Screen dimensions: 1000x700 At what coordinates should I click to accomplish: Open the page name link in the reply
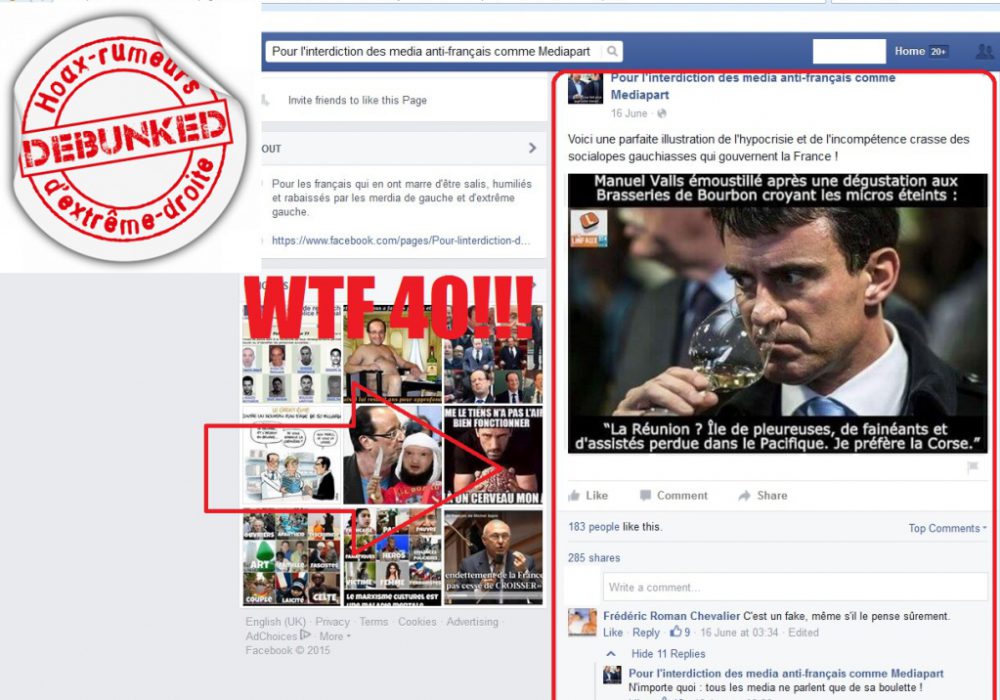pos(786,673)
